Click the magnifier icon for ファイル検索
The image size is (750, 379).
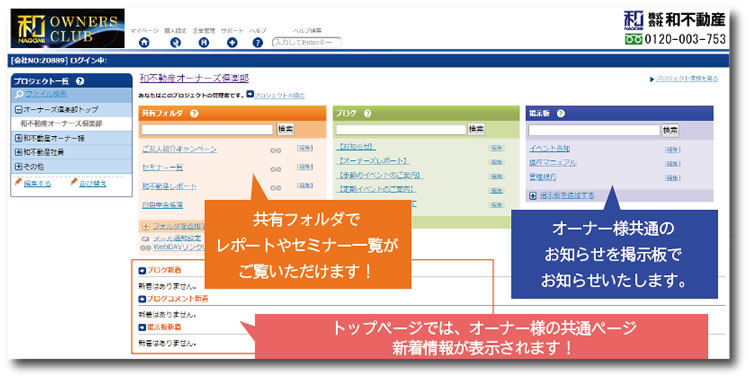click(19, 94)
